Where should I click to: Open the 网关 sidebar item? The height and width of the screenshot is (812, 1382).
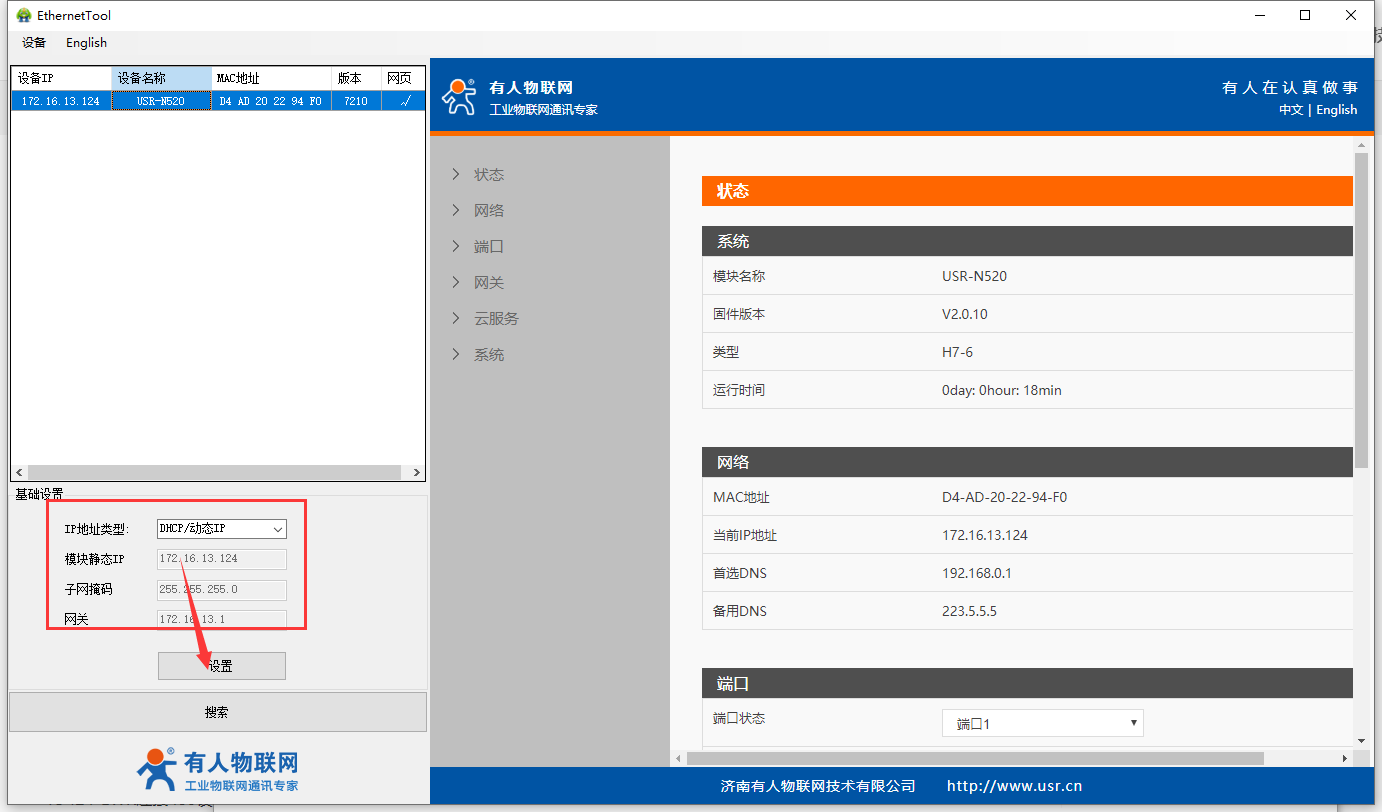tap(488, 283)
